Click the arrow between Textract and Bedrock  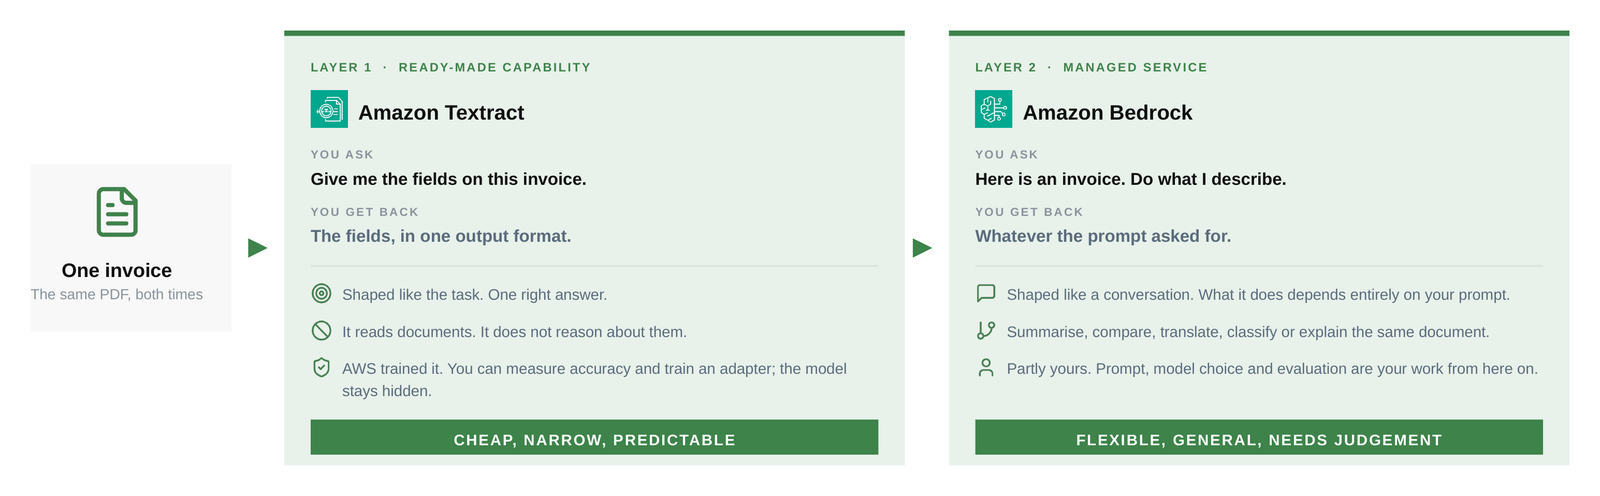coord(922,247)
